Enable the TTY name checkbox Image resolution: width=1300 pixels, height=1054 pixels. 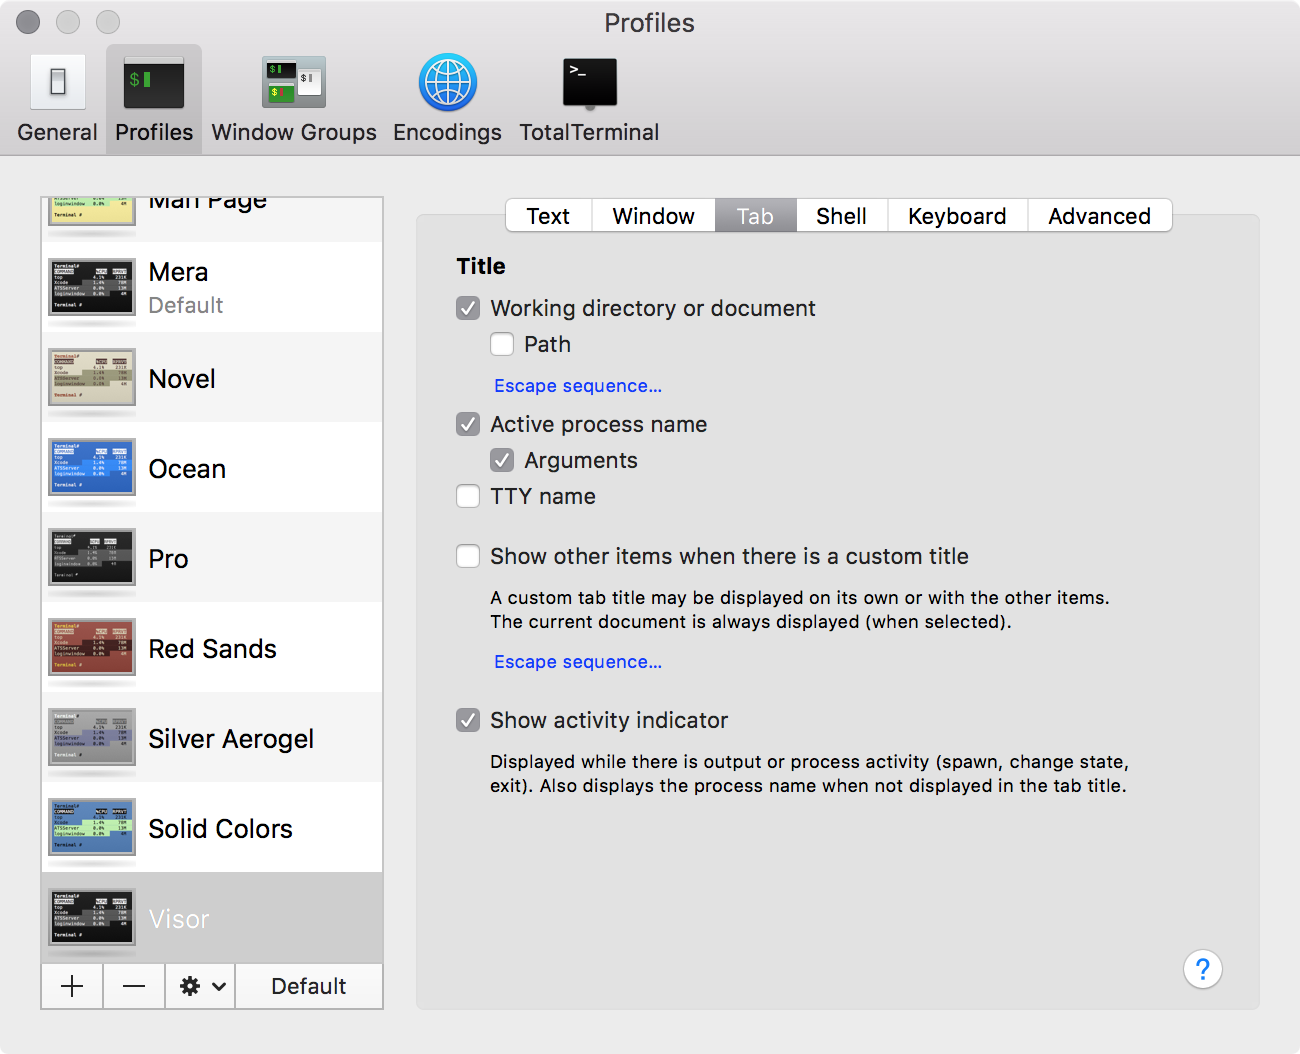point(468,496)
